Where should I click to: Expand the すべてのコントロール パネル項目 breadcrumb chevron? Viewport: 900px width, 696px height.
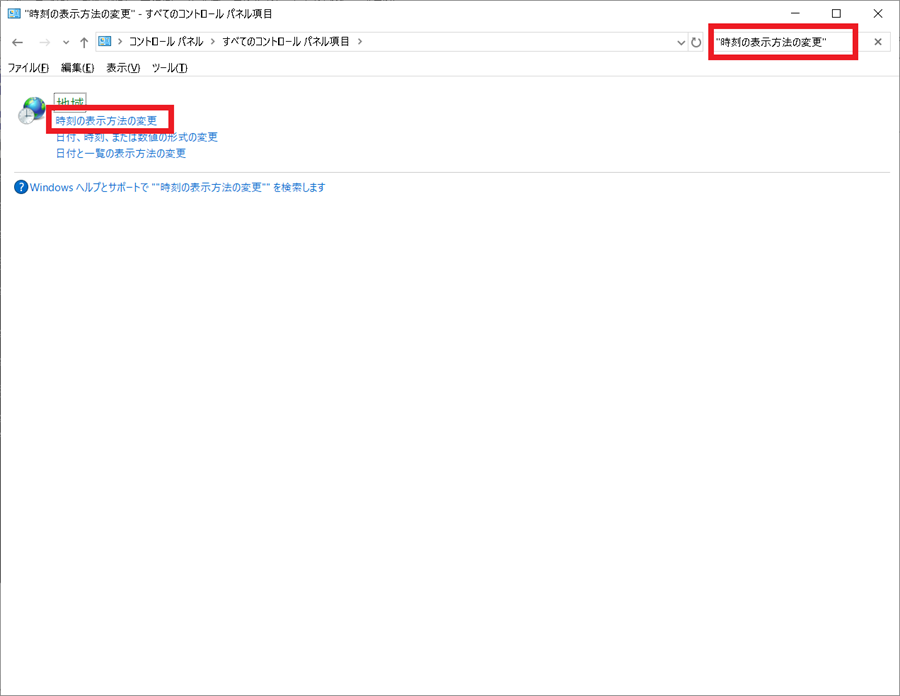[360, 42]
